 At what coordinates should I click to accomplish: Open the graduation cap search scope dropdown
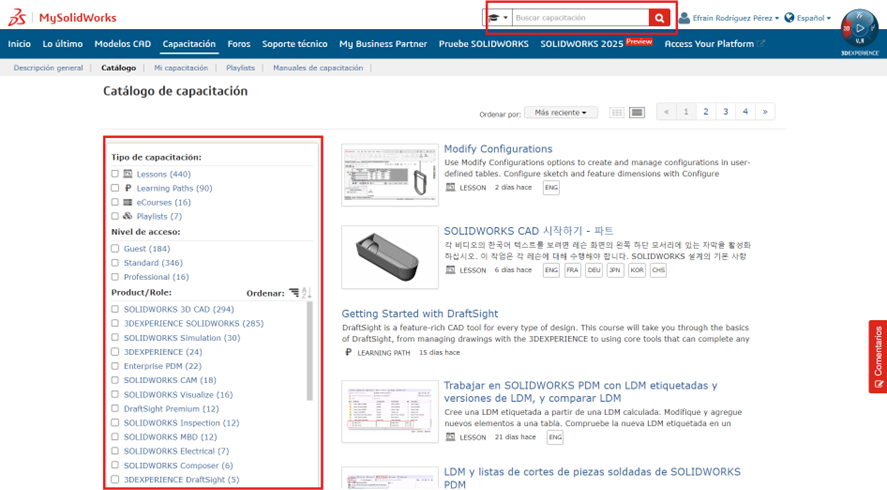[498, 18]
